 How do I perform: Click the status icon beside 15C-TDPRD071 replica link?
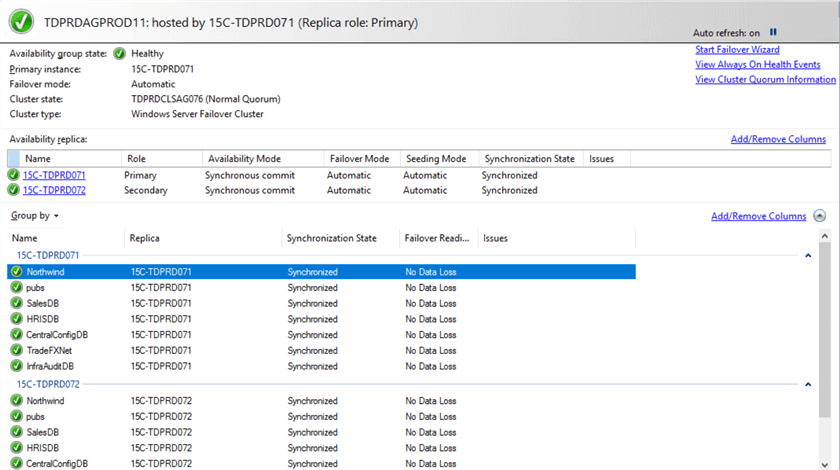[x=13, y=175]
